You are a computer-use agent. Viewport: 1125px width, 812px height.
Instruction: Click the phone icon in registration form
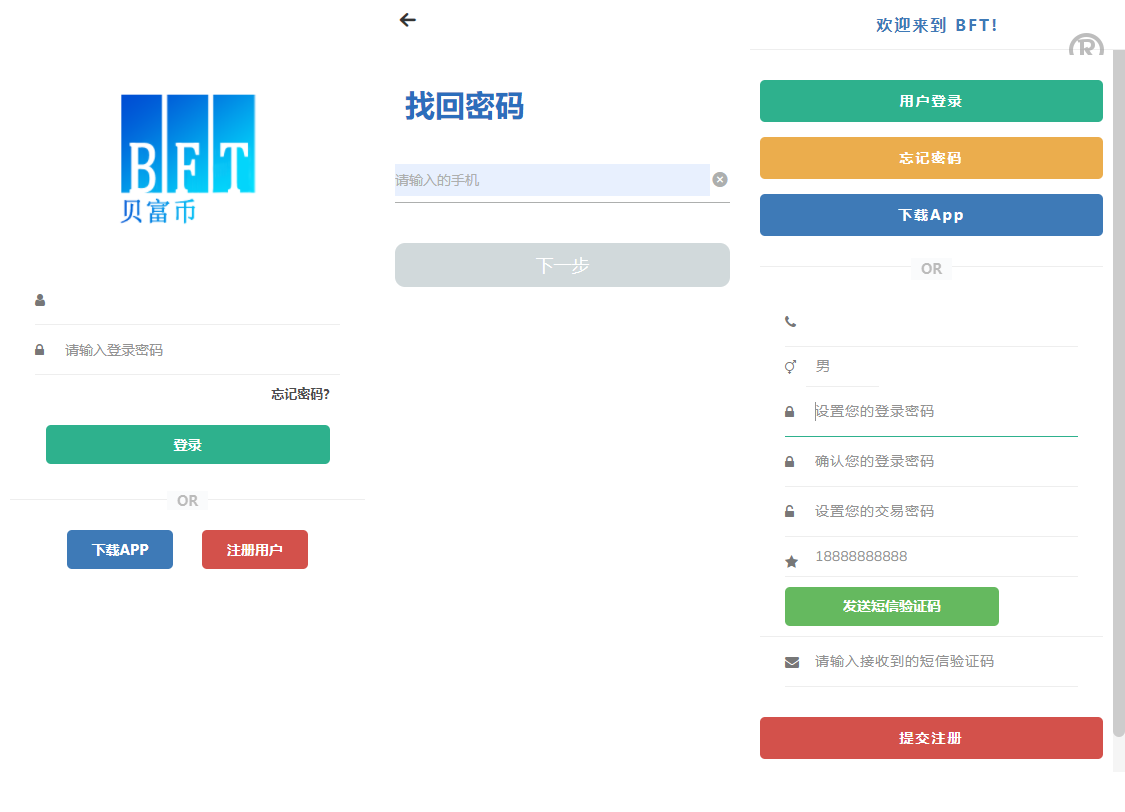tap(791, 322)
